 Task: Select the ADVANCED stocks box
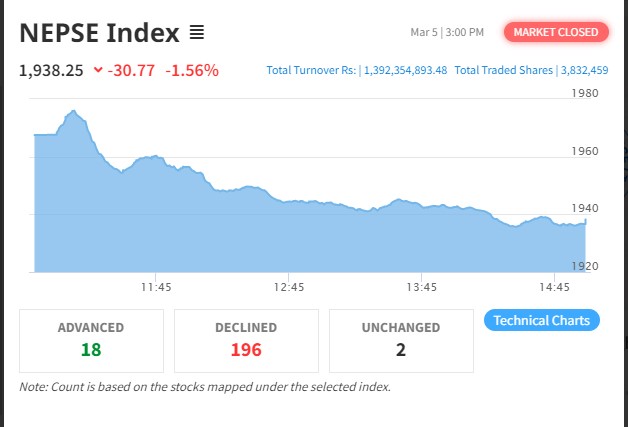[x=91, y=340]
